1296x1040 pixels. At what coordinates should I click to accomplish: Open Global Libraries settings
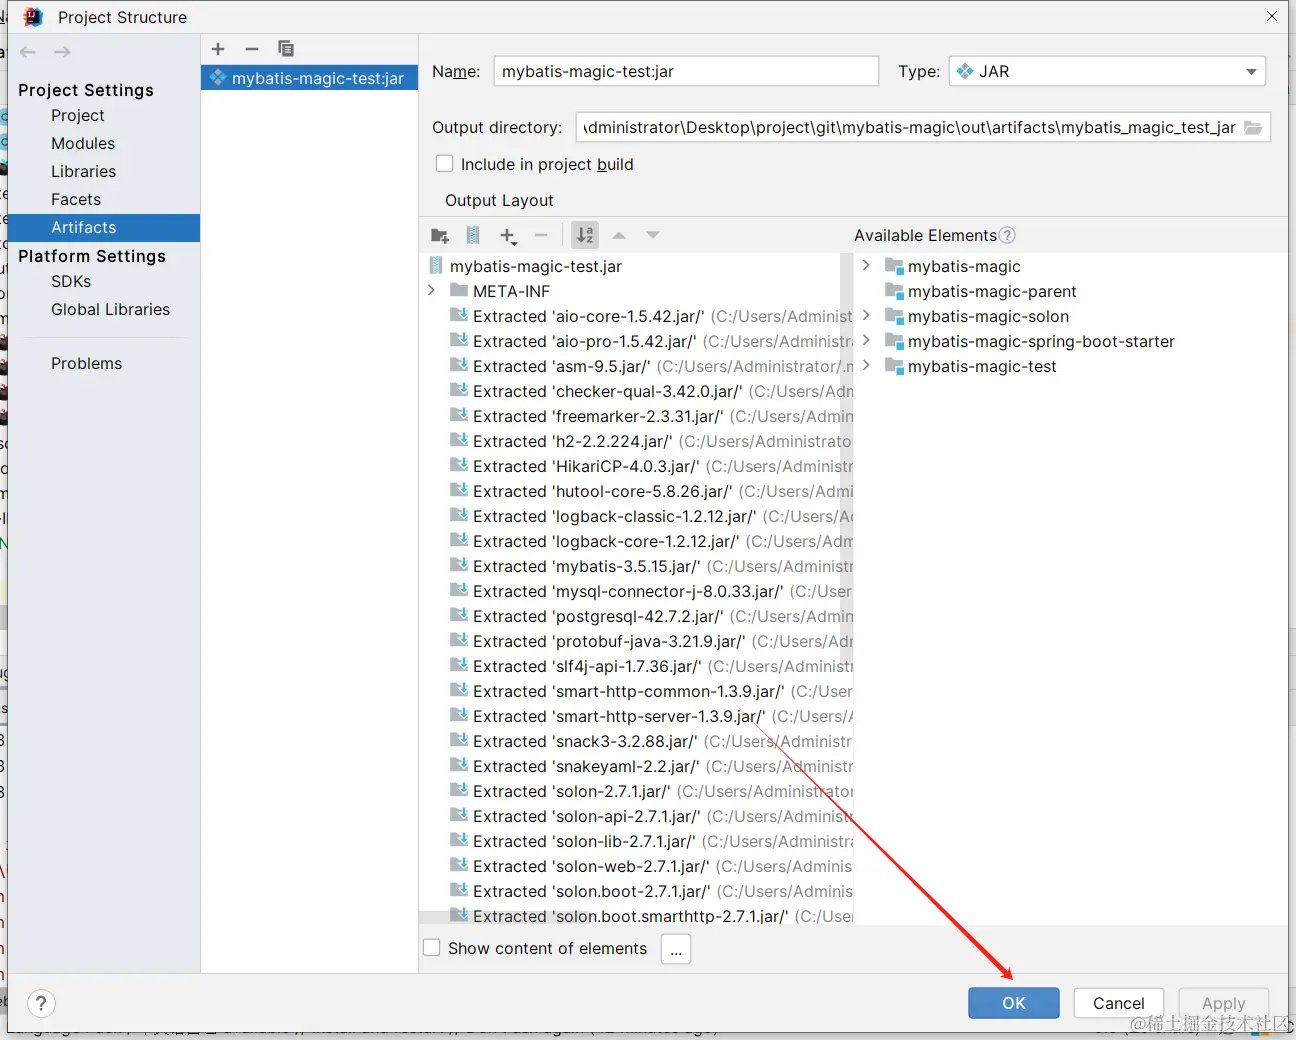click(x=111, y=310)
